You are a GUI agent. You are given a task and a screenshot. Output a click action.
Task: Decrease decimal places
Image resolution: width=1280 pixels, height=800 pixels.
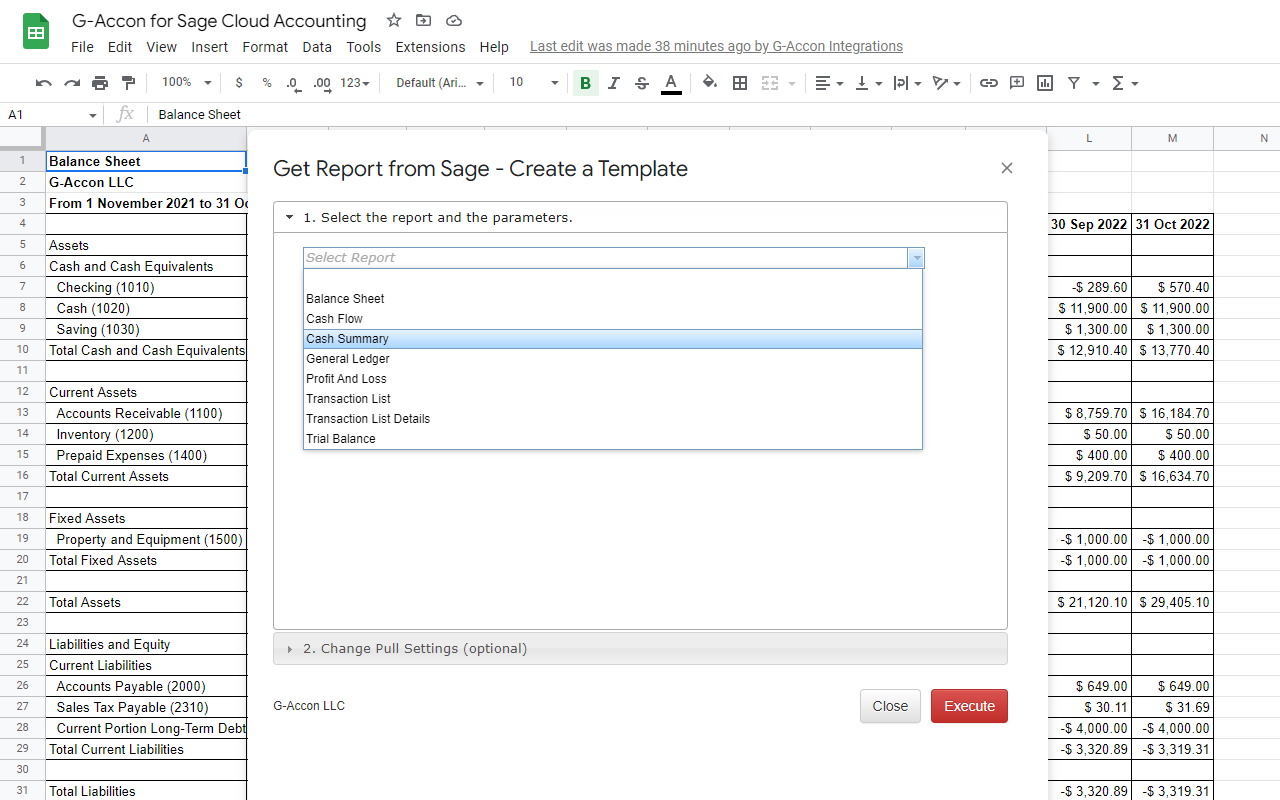(x=293, y=83)
